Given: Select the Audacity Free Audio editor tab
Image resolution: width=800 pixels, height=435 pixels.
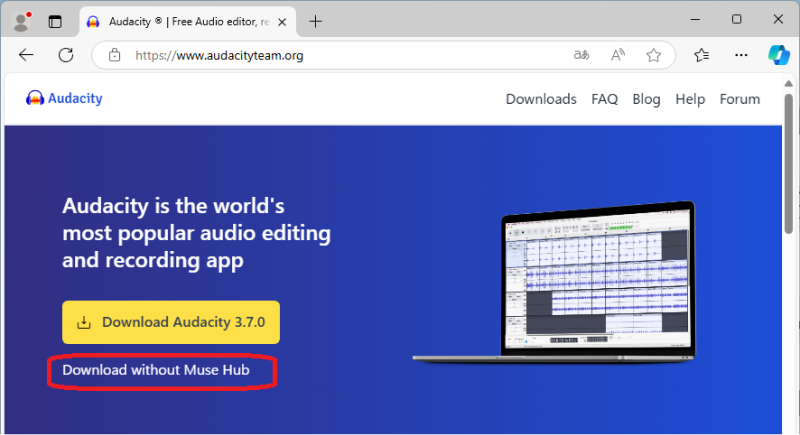Looking at the screenshot, I should [x=188, y=21].
